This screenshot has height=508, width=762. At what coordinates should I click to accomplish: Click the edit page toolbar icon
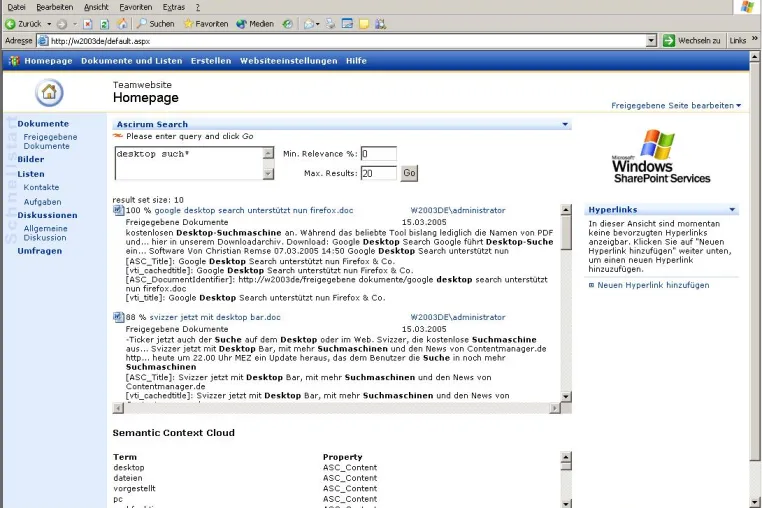[347, 23]
